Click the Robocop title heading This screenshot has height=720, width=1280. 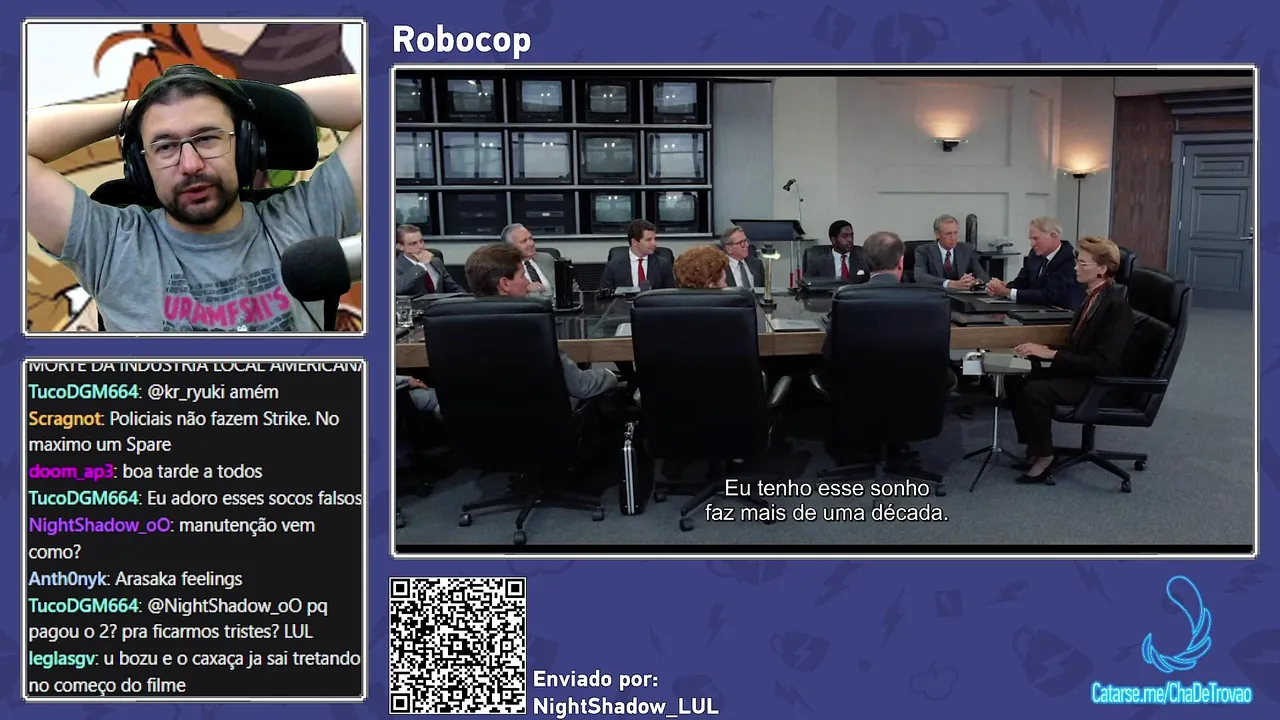[x=461, y=40]
